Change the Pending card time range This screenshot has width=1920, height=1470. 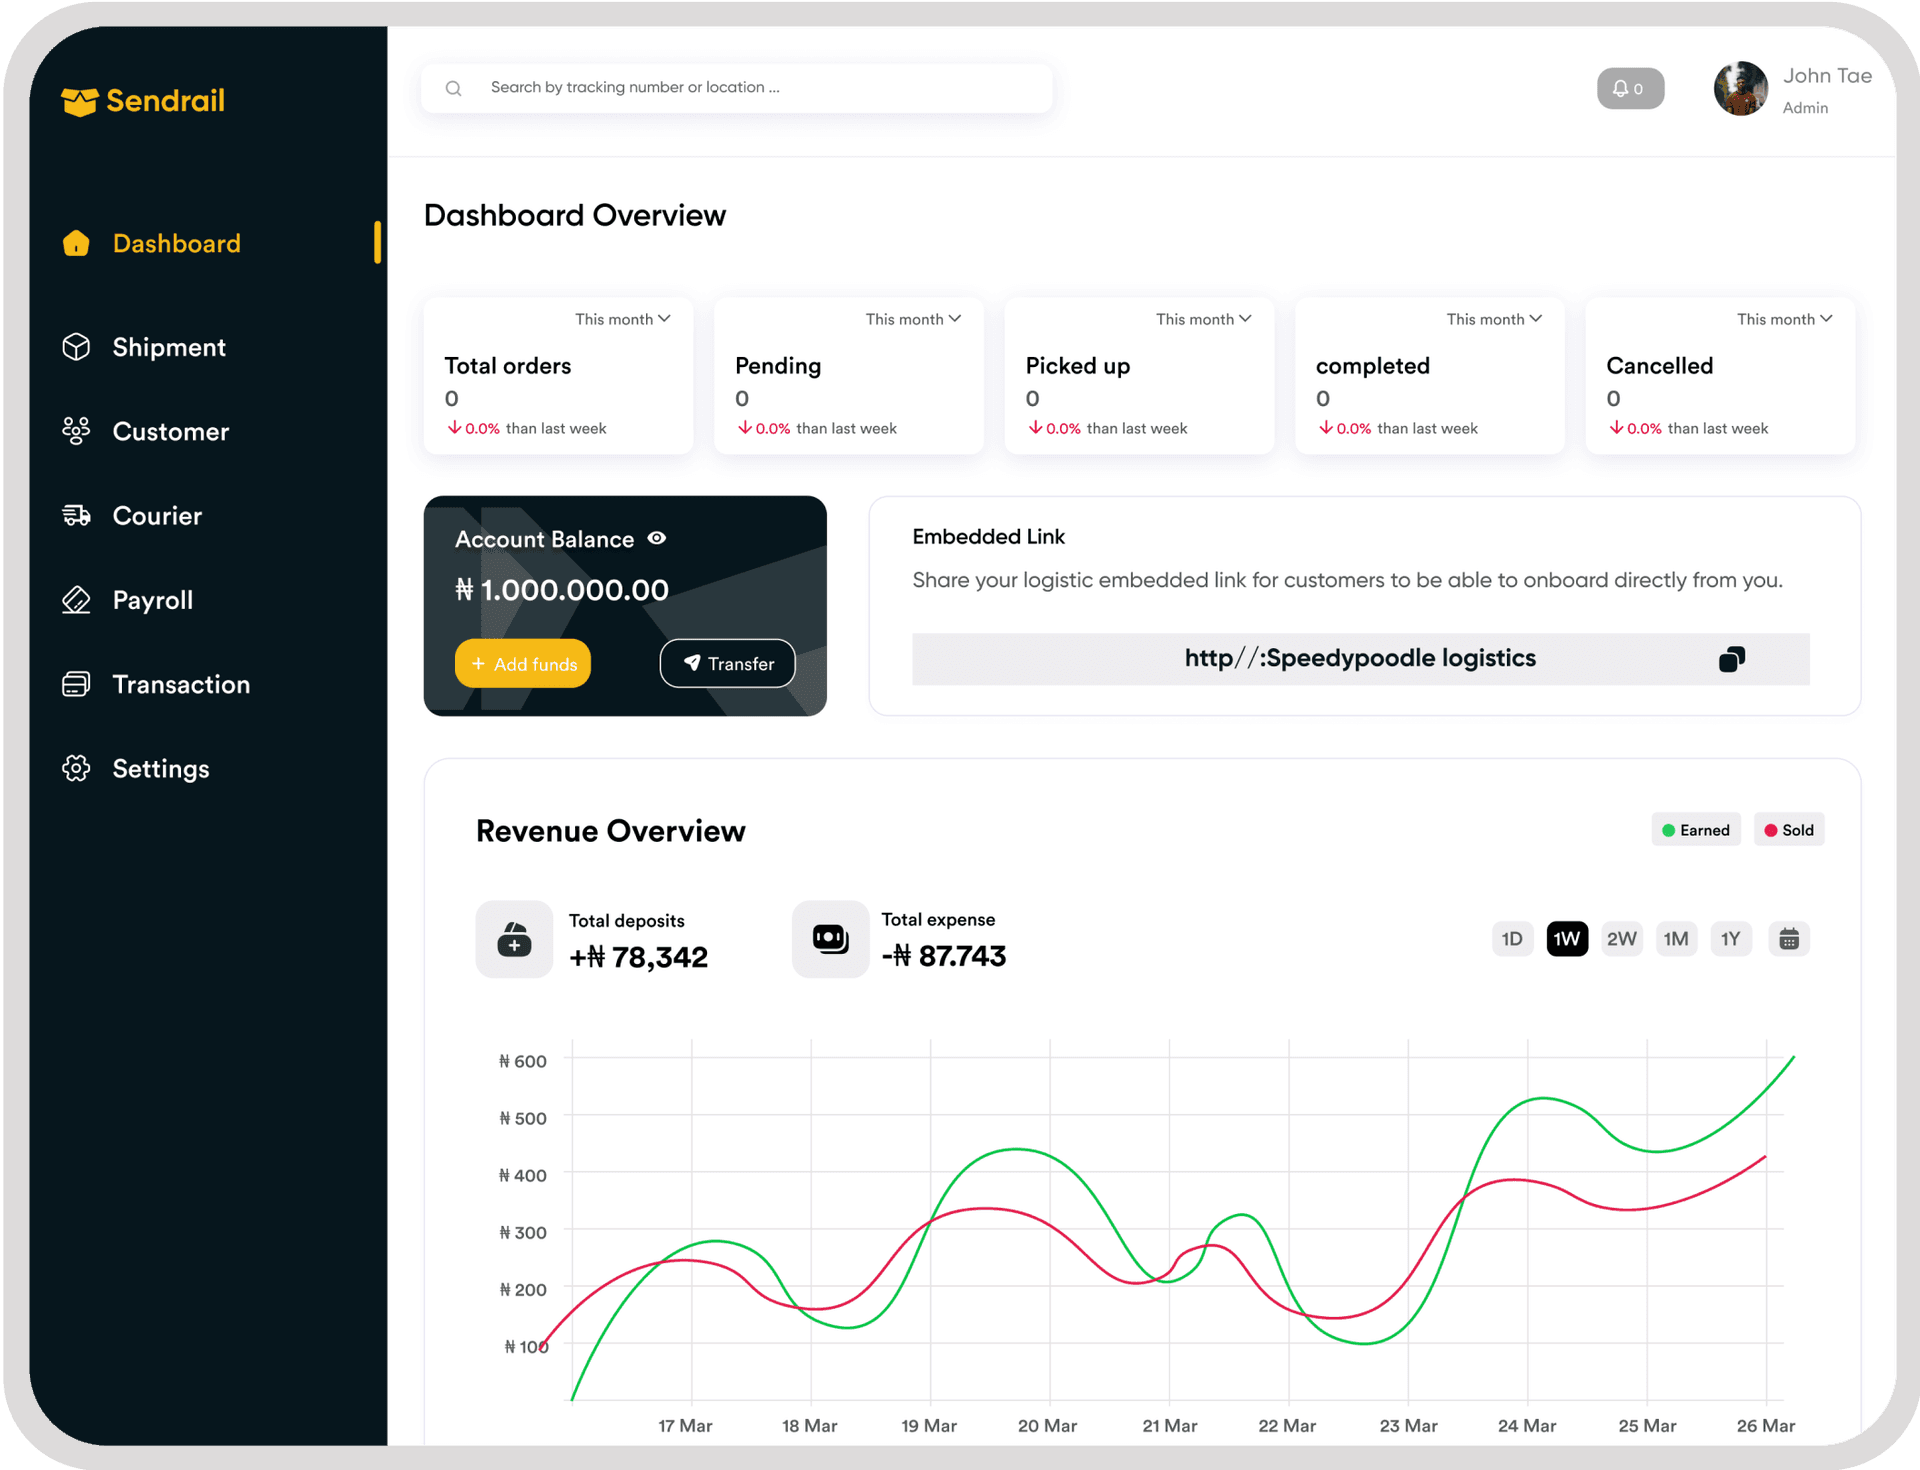tap(912, 318)
